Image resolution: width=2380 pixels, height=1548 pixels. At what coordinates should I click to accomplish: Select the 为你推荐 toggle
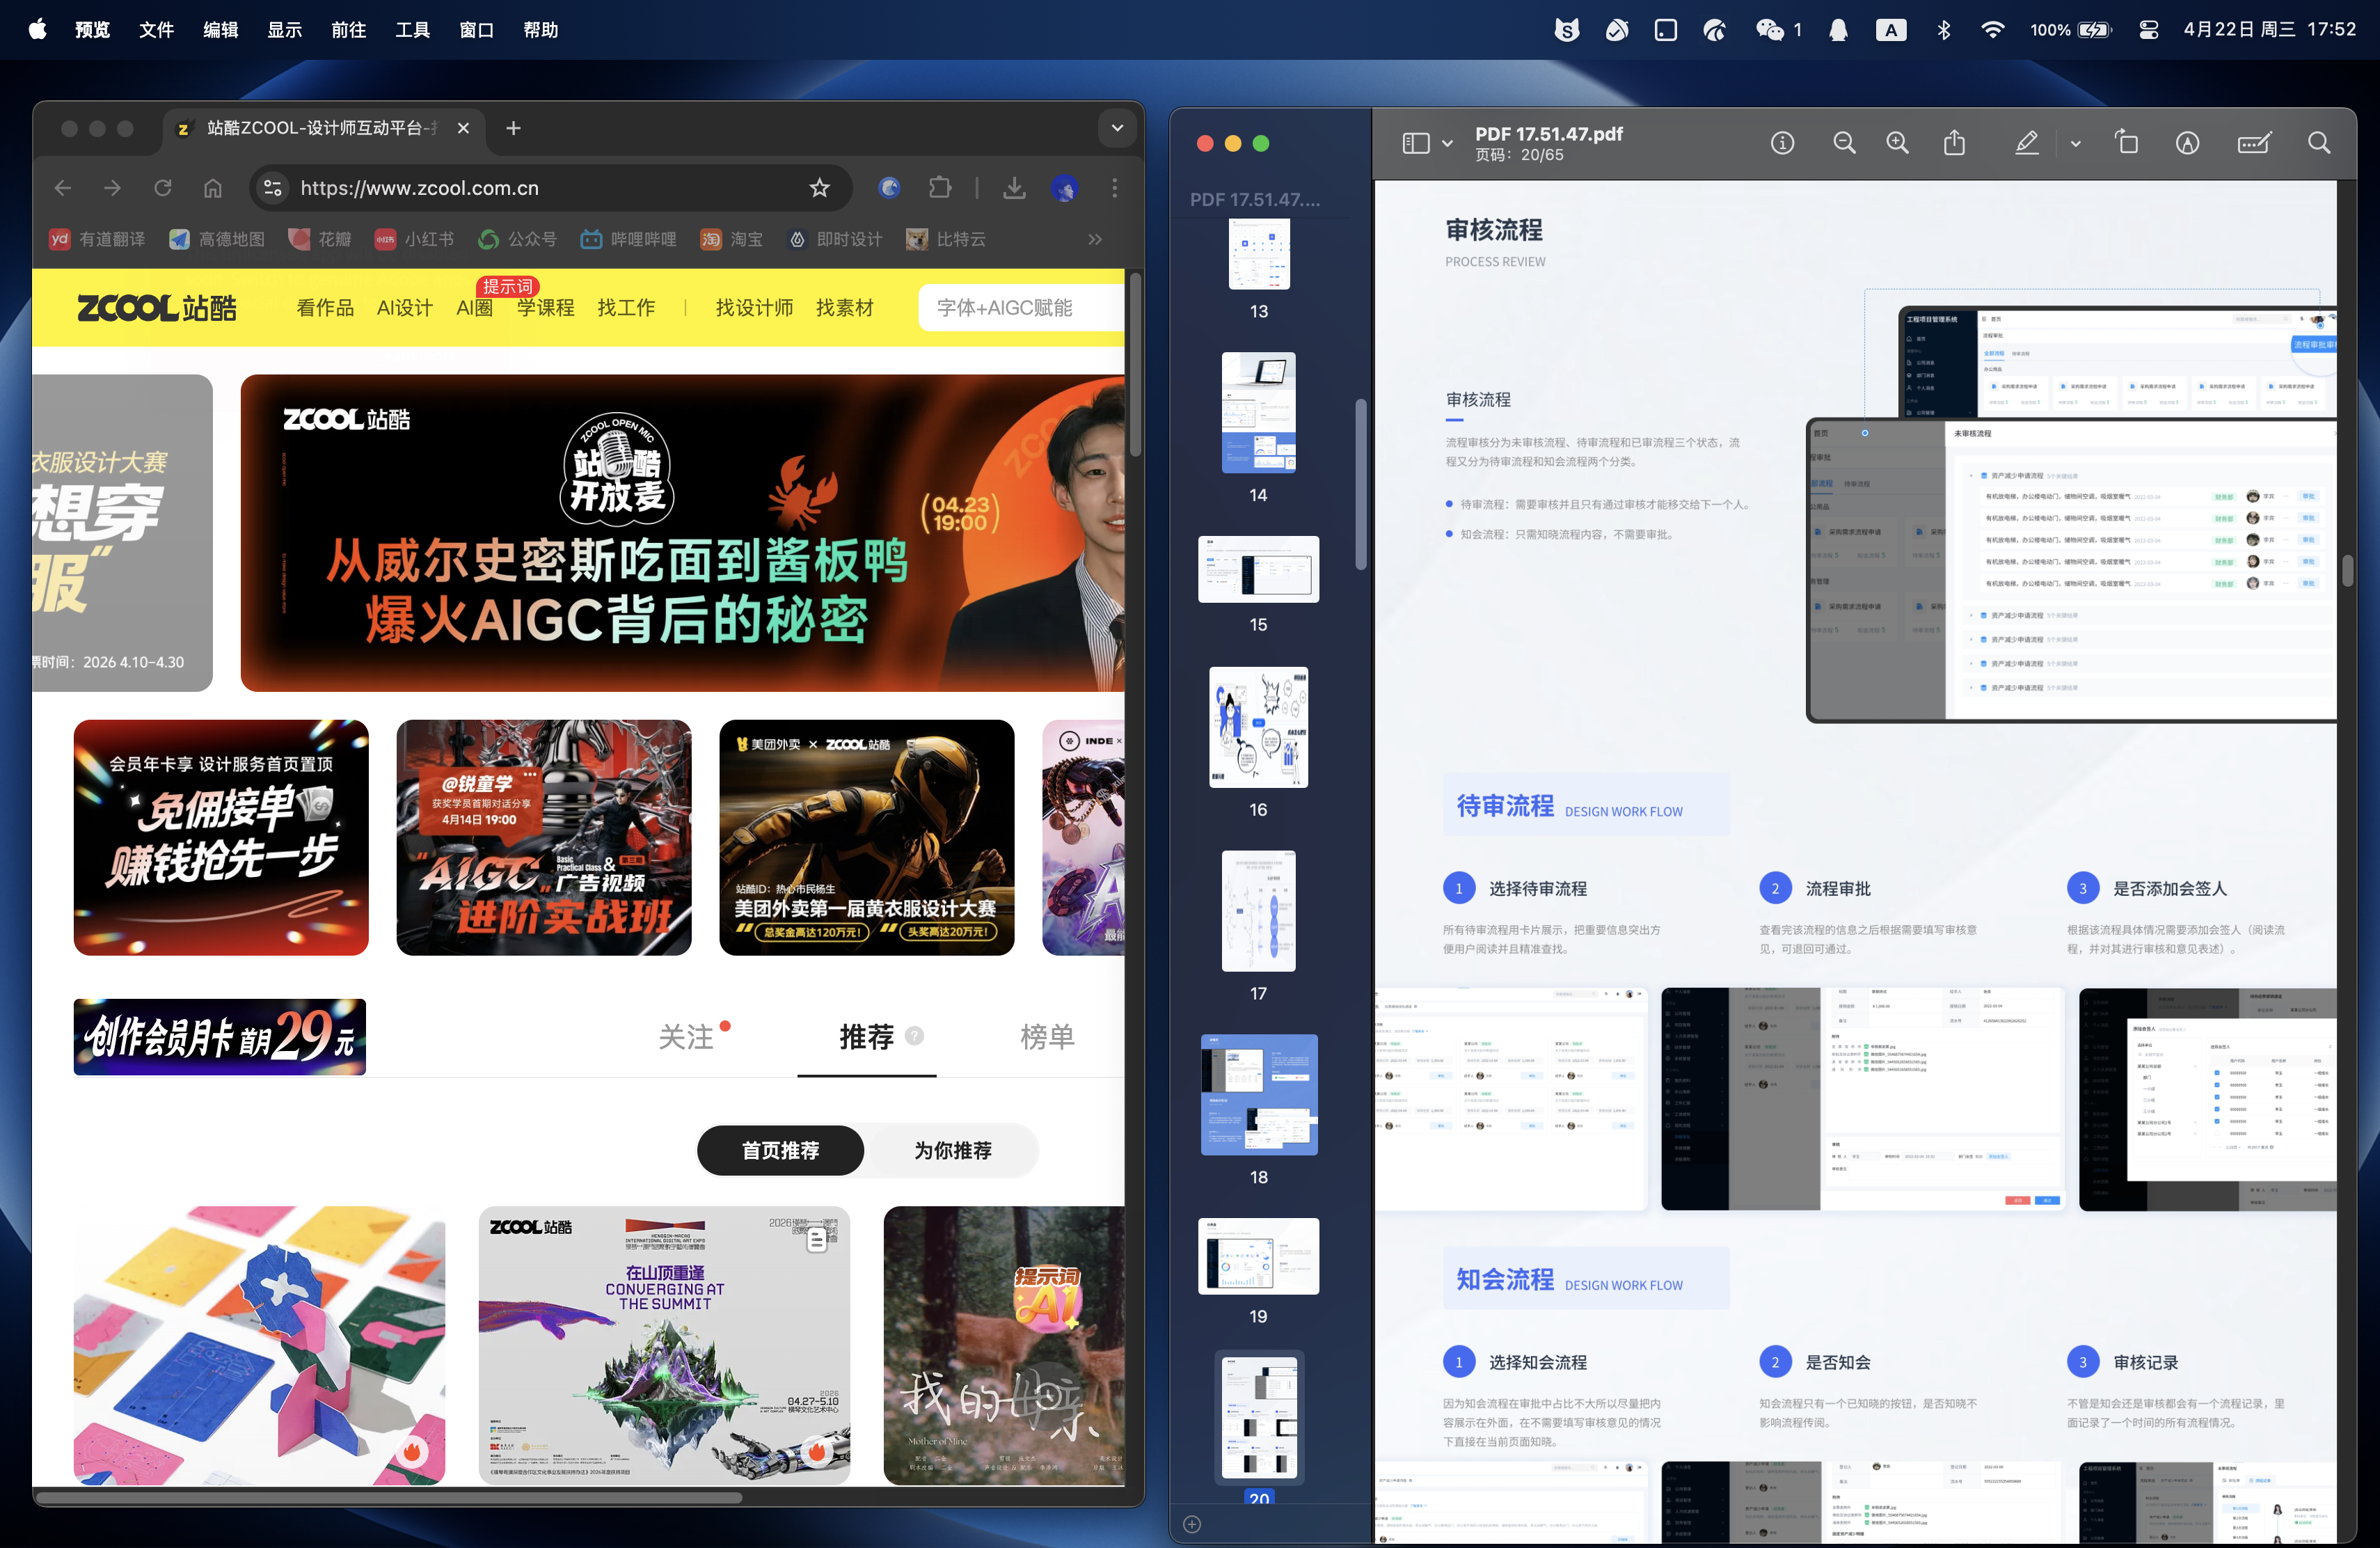pyautogui.click(x=952, y=1150)
